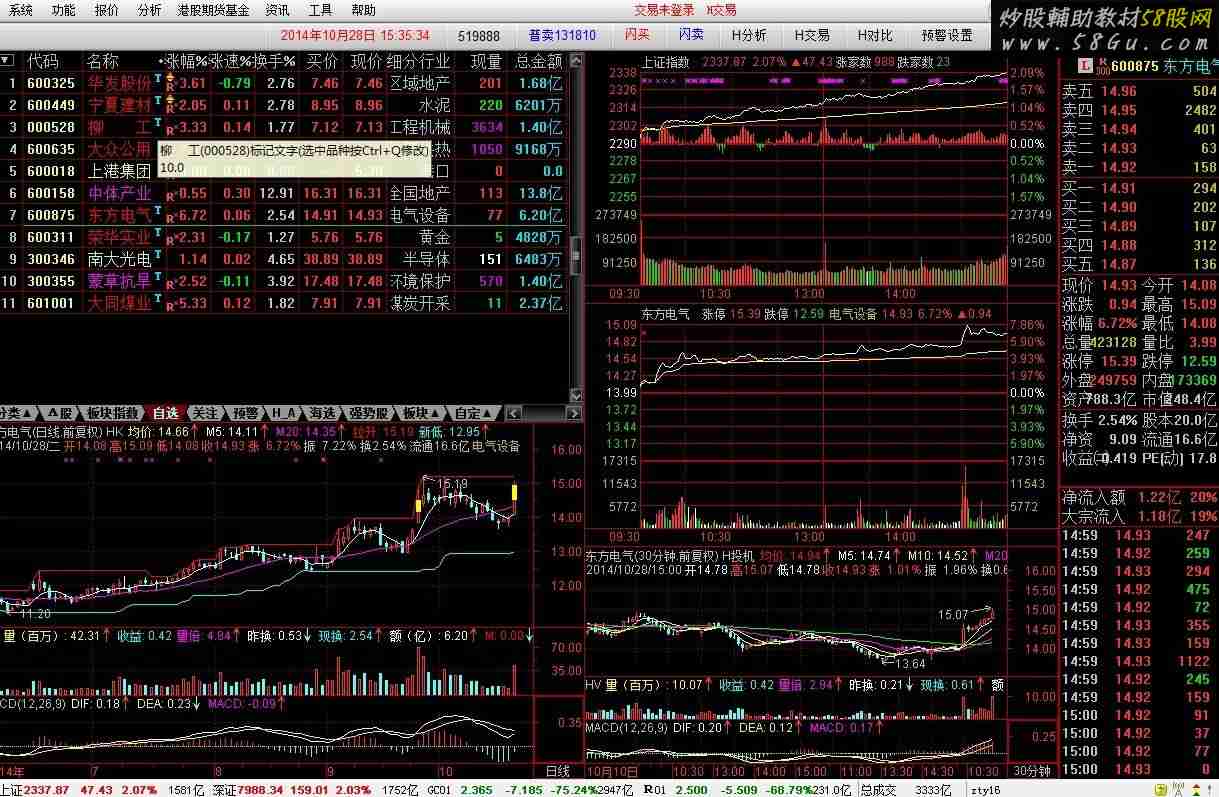
Task: Click the 30分钟 period label under chart
Action: point(1031,771)
